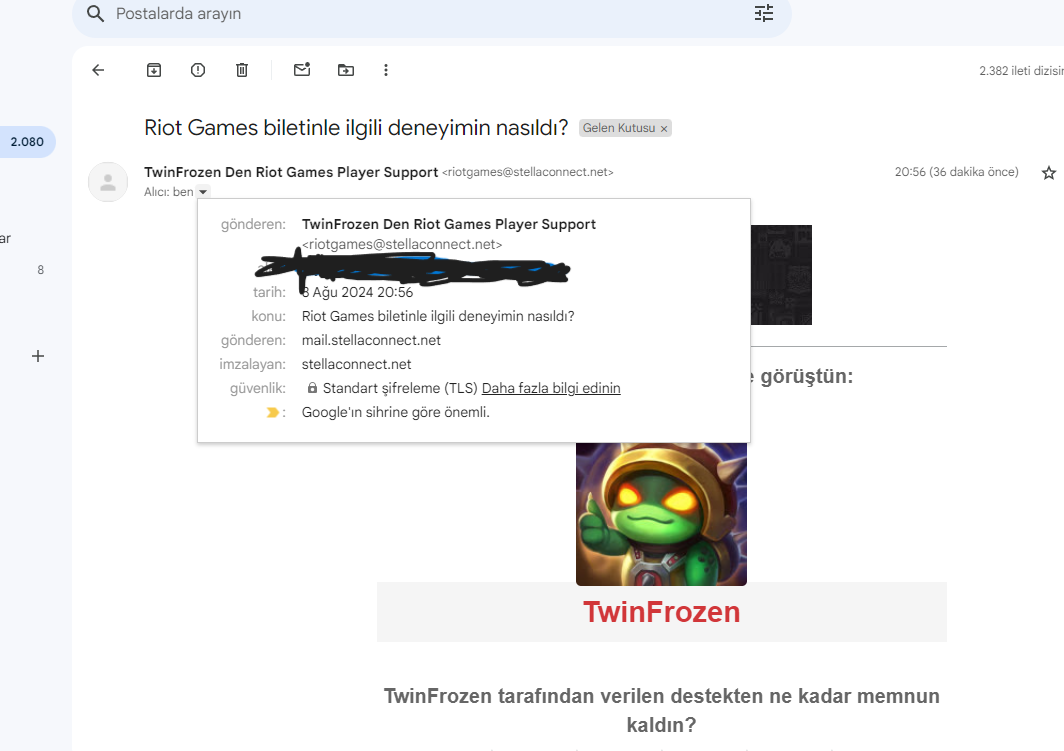Click the satisfaction question heading text
The height and width of the screenshot is (751, 1064).
click(662, 710)
